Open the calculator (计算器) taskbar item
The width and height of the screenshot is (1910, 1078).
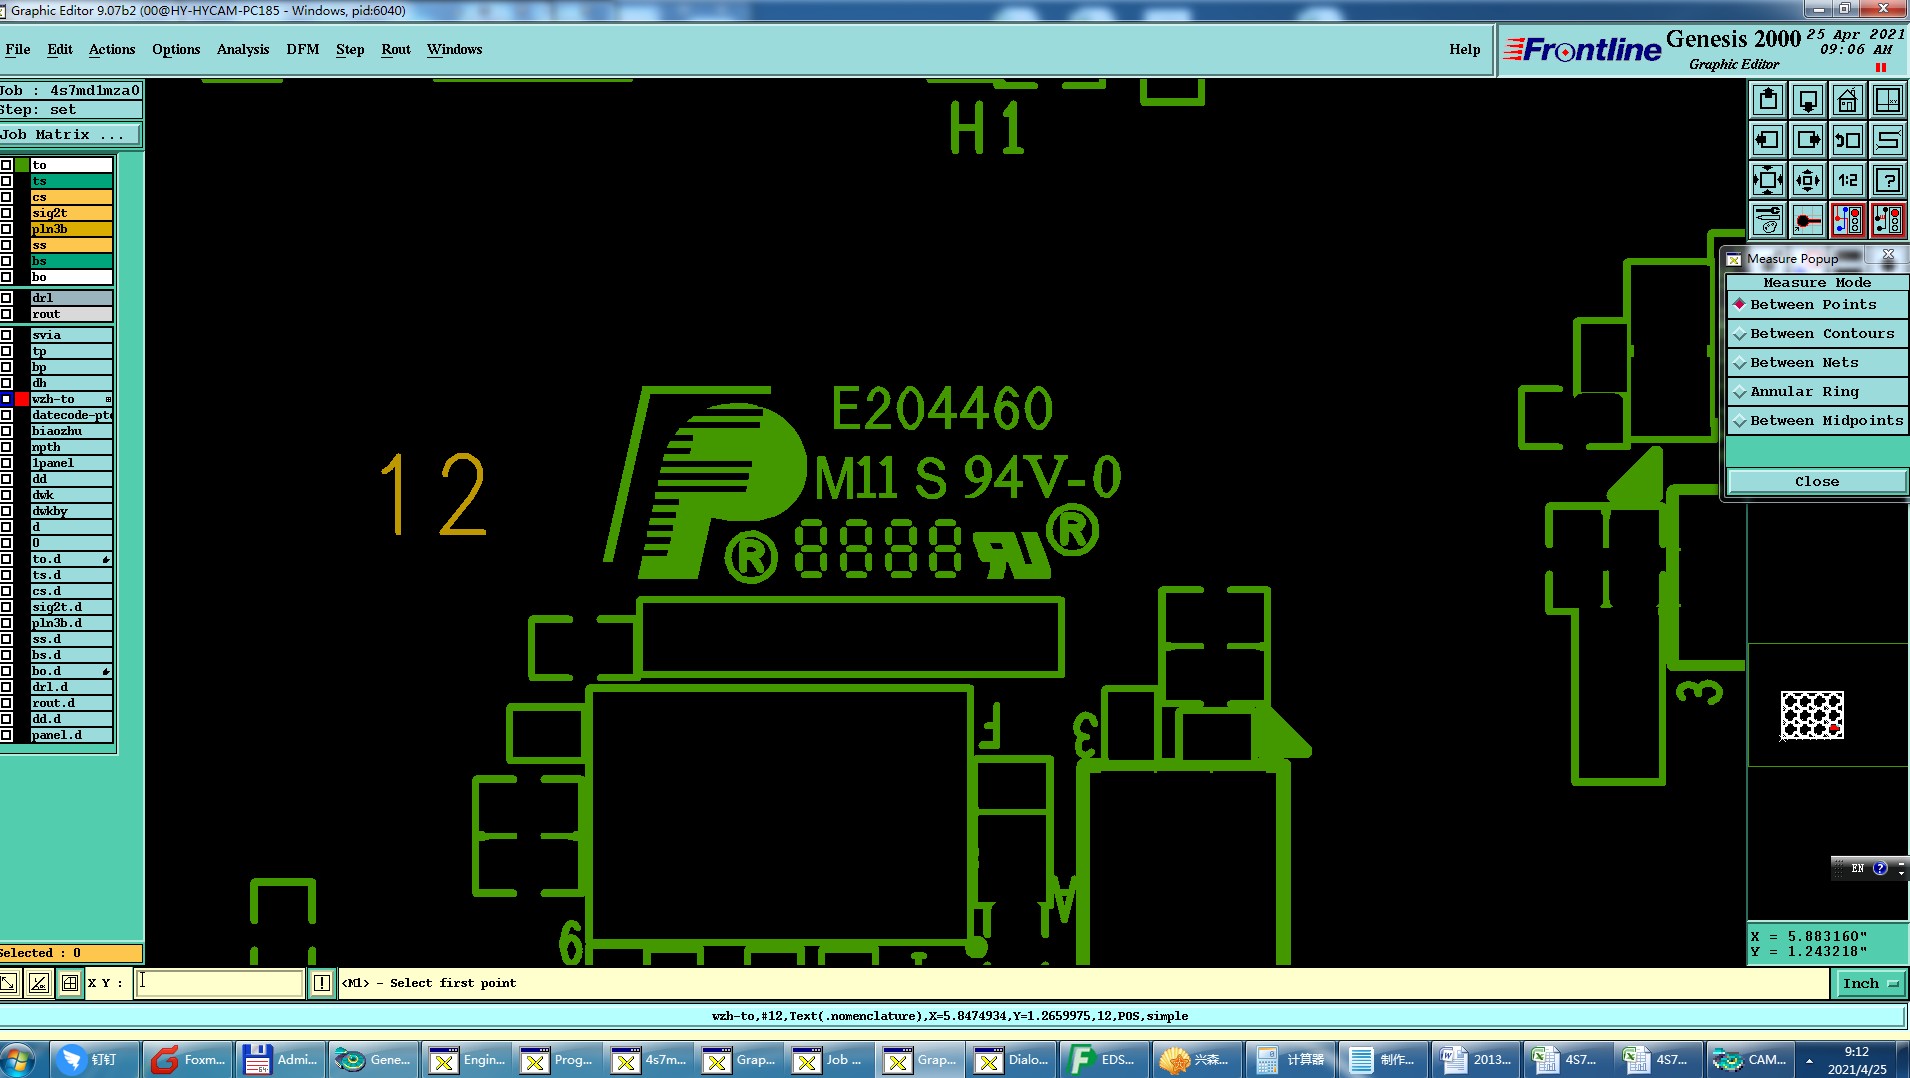coord(1291,1060)
